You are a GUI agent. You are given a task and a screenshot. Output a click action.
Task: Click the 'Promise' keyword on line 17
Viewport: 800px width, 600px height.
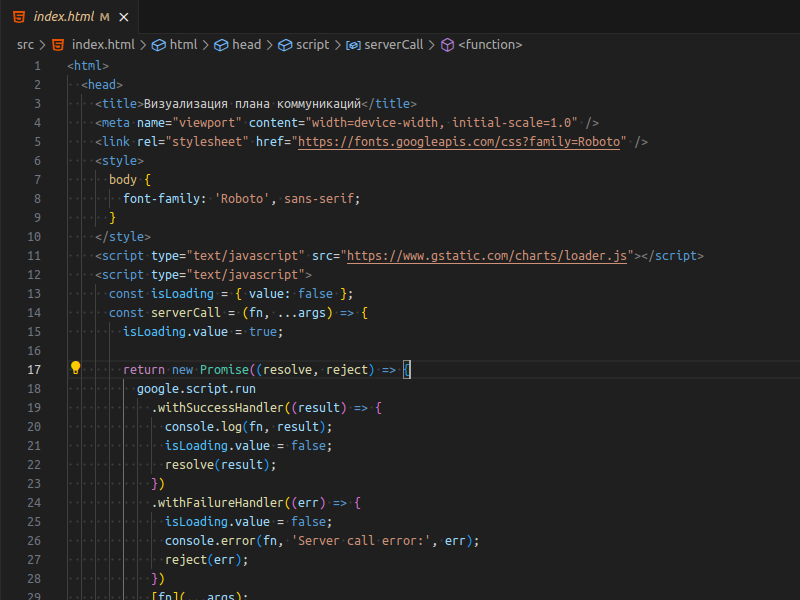click(224, 370)
